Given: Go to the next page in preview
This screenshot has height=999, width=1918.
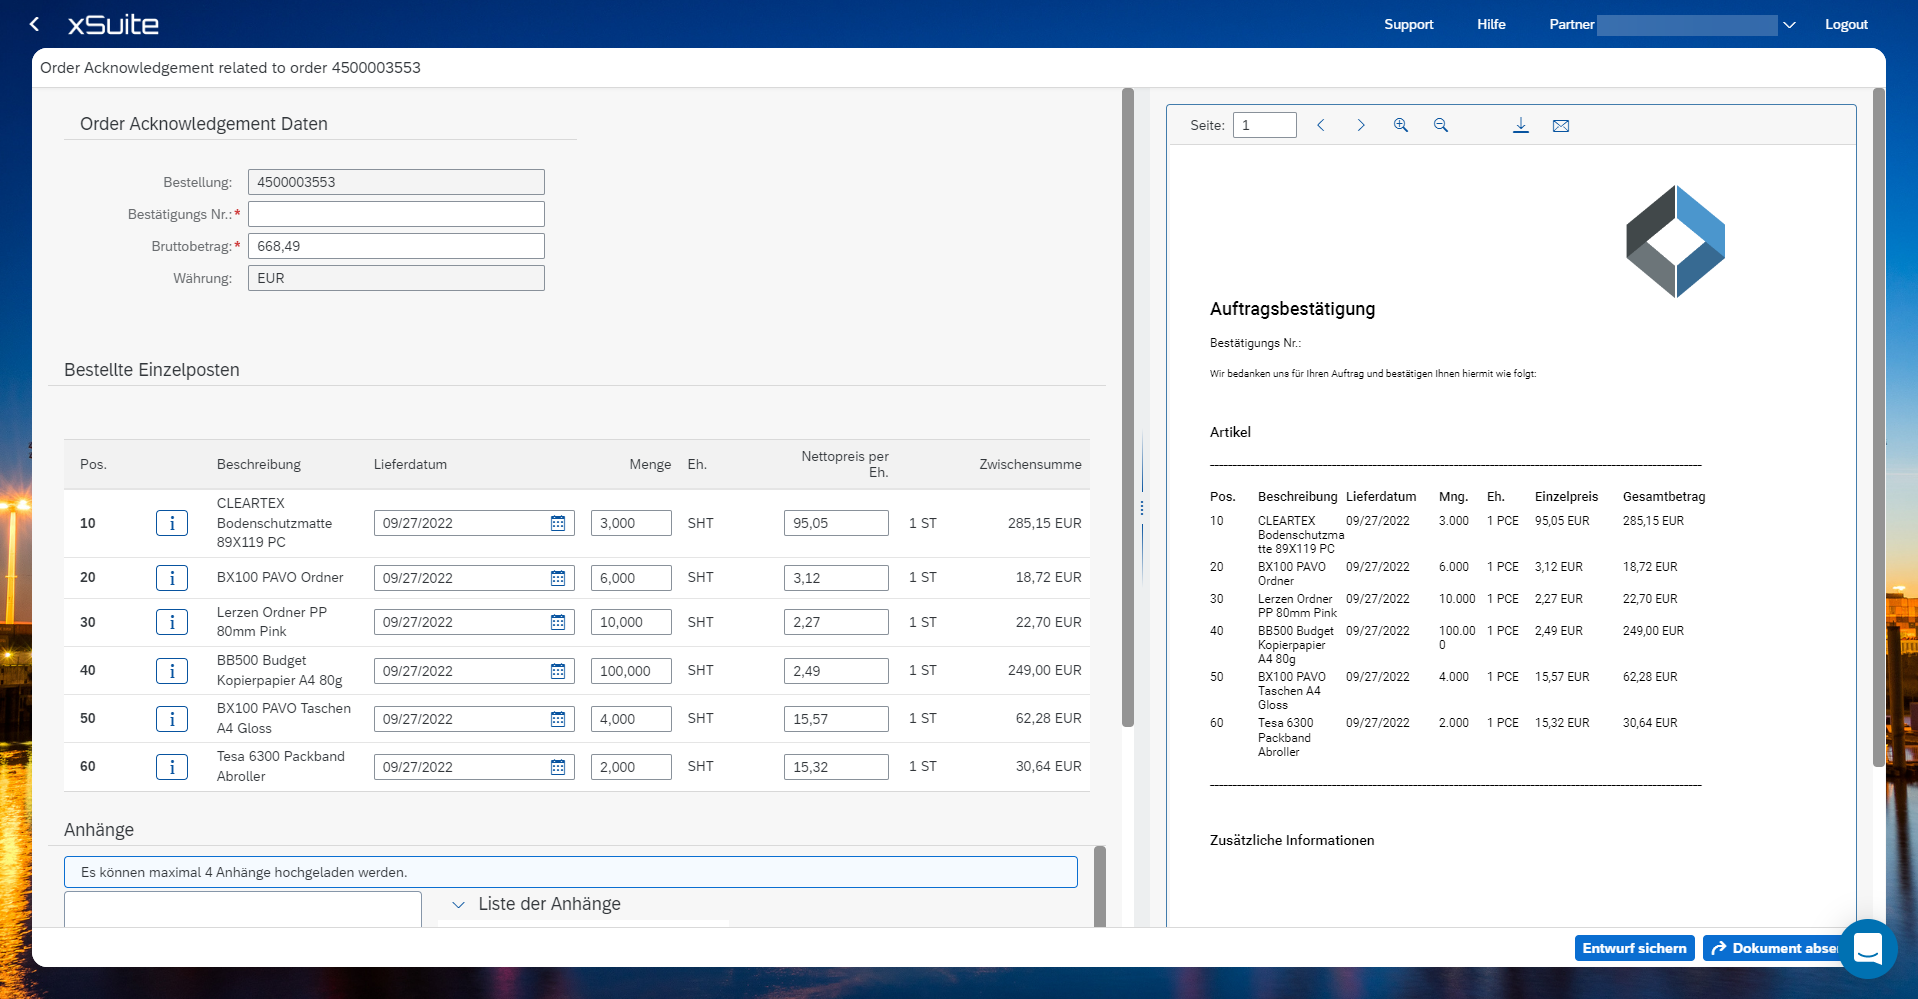Looking at the screenshot, I should (x=1361, y=125).
